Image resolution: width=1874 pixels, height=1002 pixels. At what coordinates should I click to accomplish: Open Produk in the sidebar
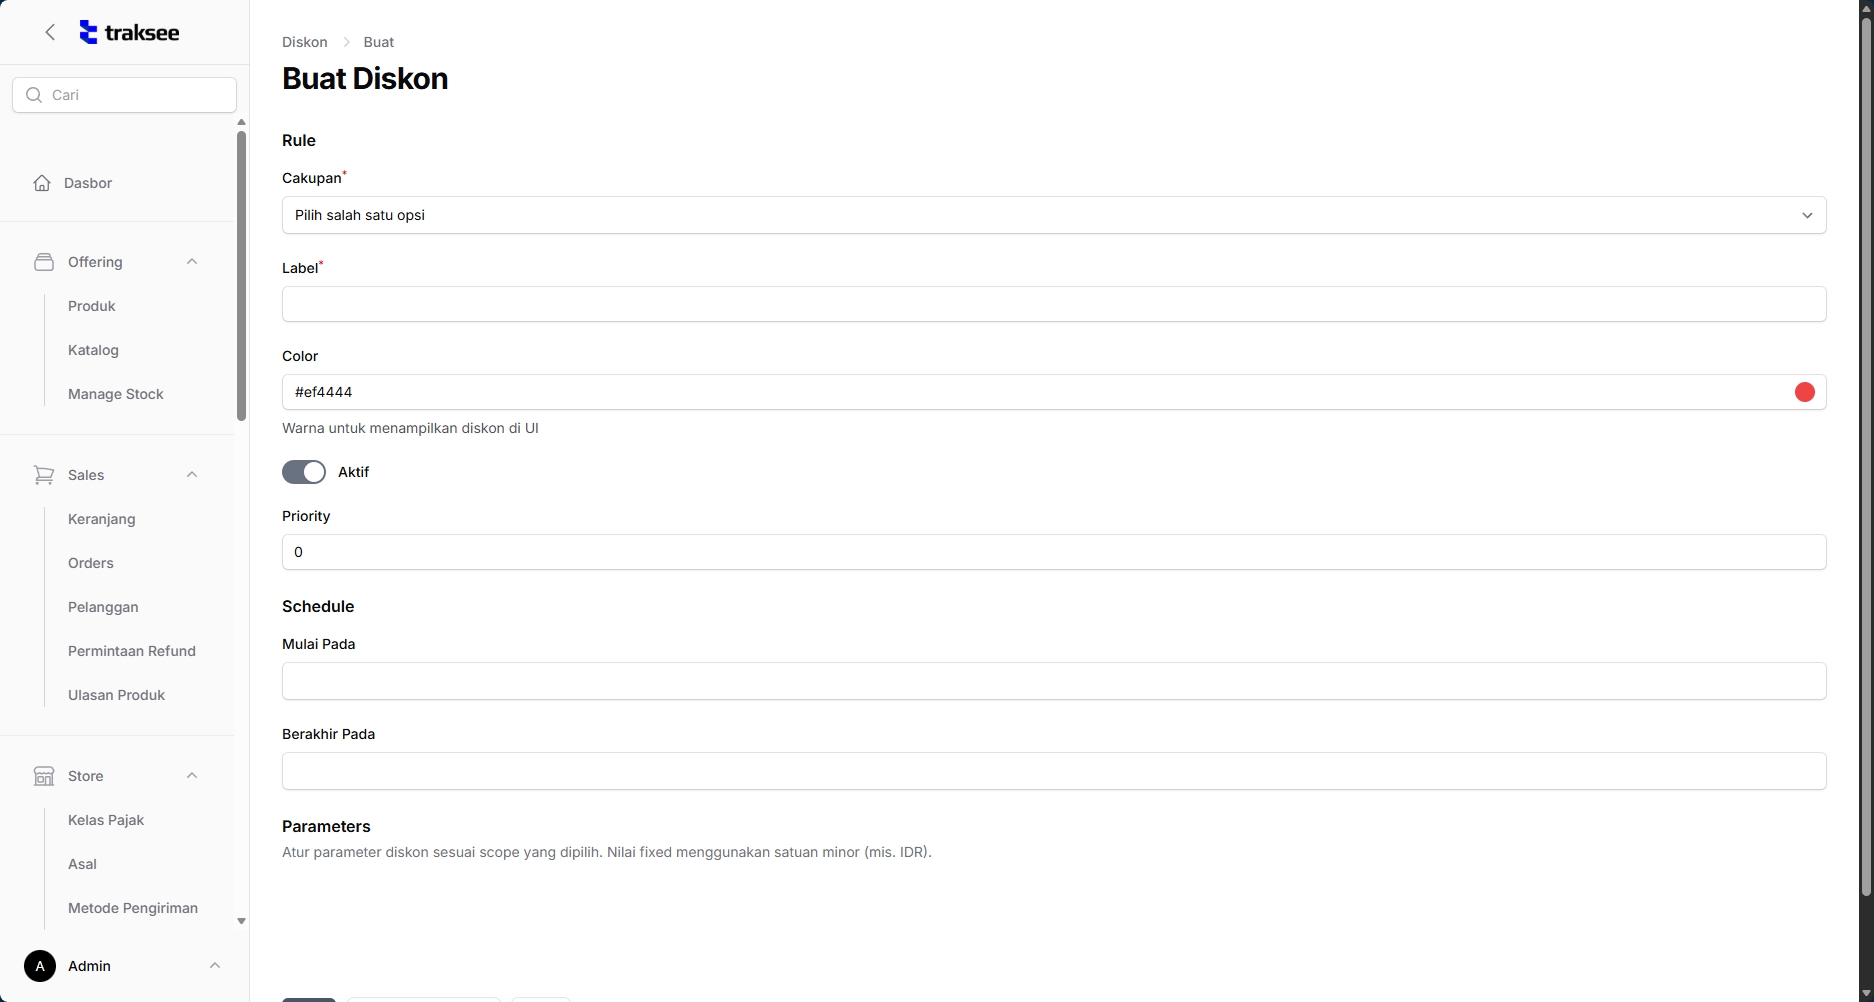point(92,306)
